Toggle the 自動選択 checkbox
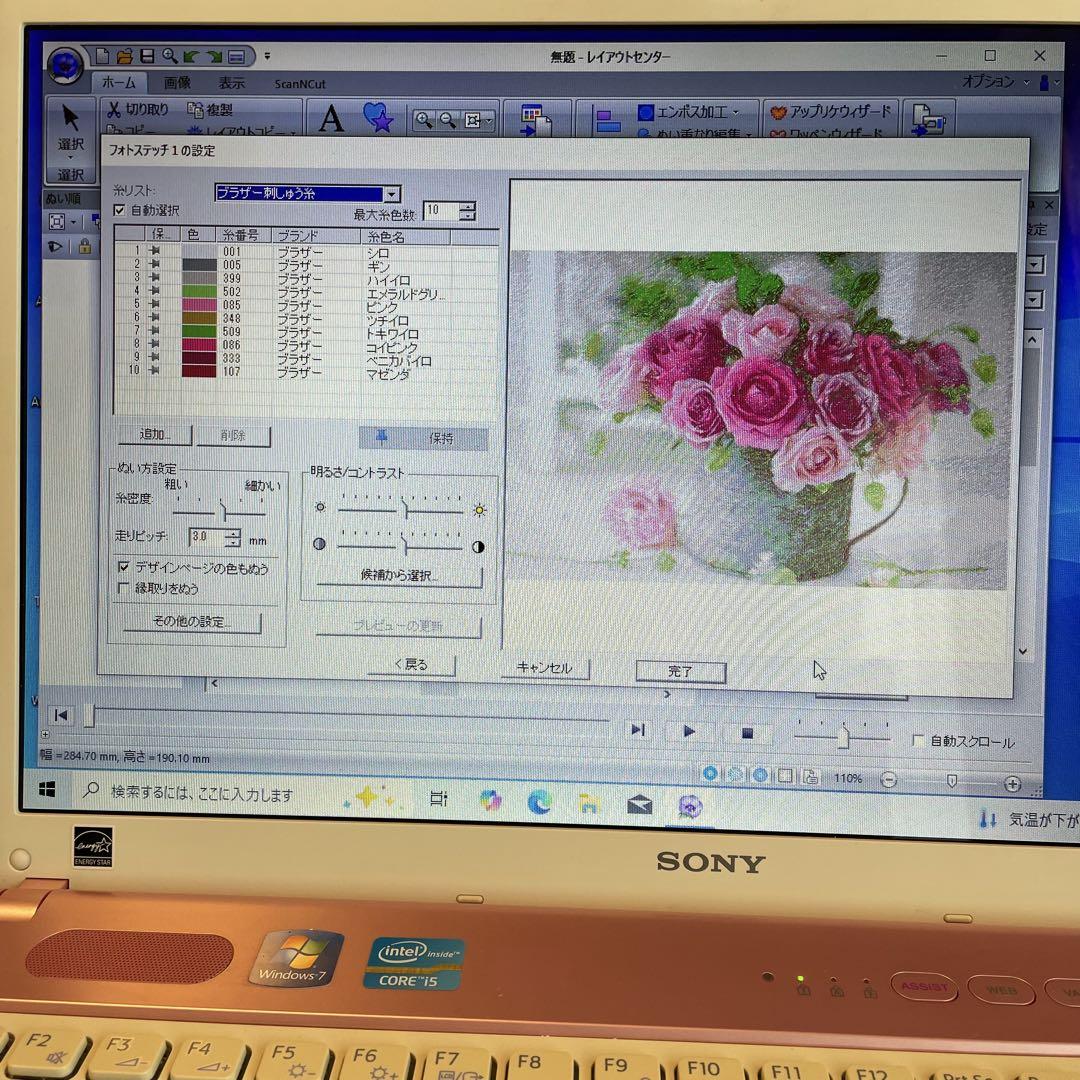This screenshot has height=1080, width=1080. (x=119, y=209)
